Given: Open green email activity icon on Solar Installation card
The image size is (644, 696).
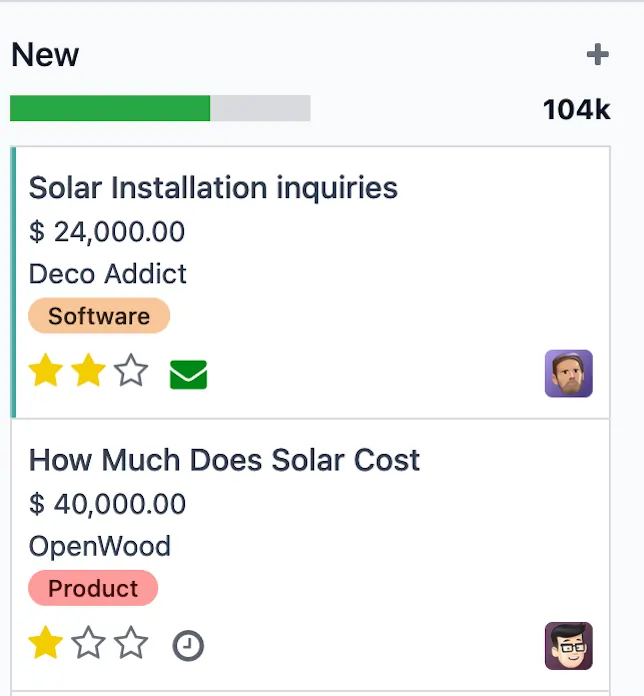Looking at the screenshot, I should coord(188,375).
